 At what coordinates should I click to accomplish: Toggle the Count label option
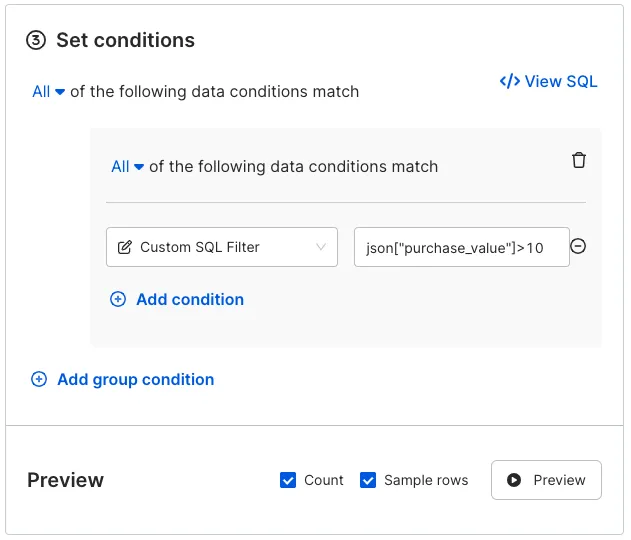tap(324, 480)
